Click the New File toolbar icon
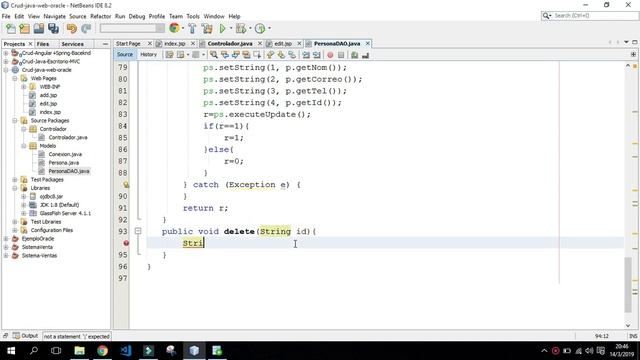The height and width of the screenshot is (360, 640). click(x=11, y=29)
